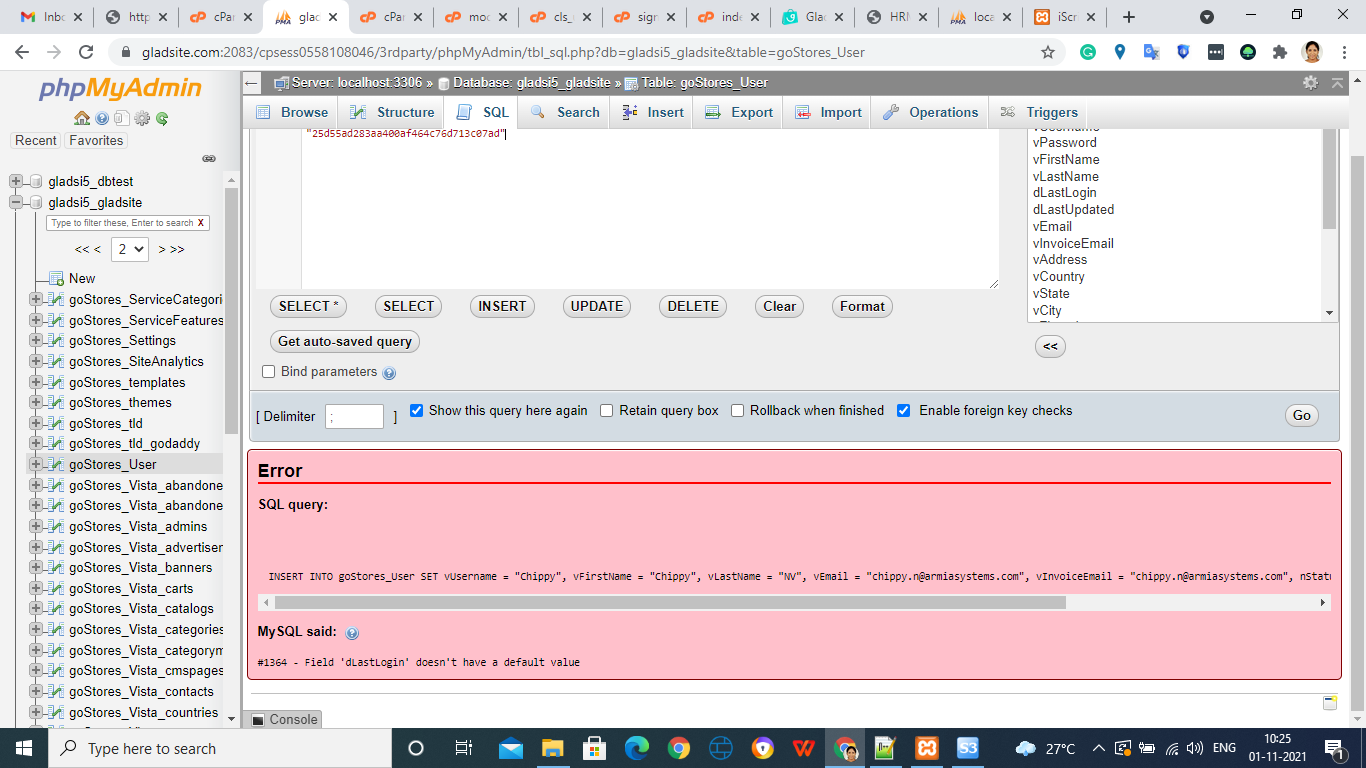Image resolution: width=1366 pixels, height=768 pixels.
Task: Check the Retain query box option
Action: (607, 411)
